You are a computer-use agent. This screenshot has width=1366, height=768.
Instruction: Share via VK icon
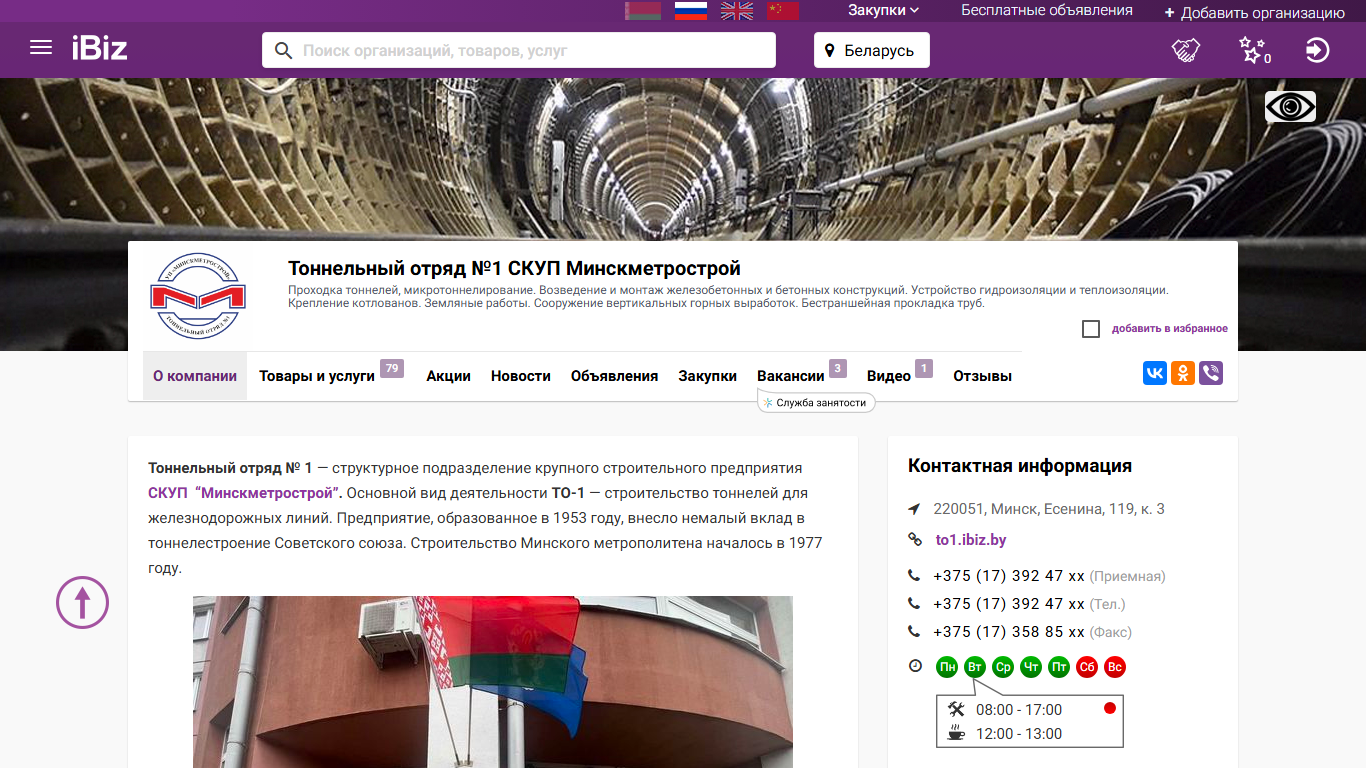[1155, 374]
